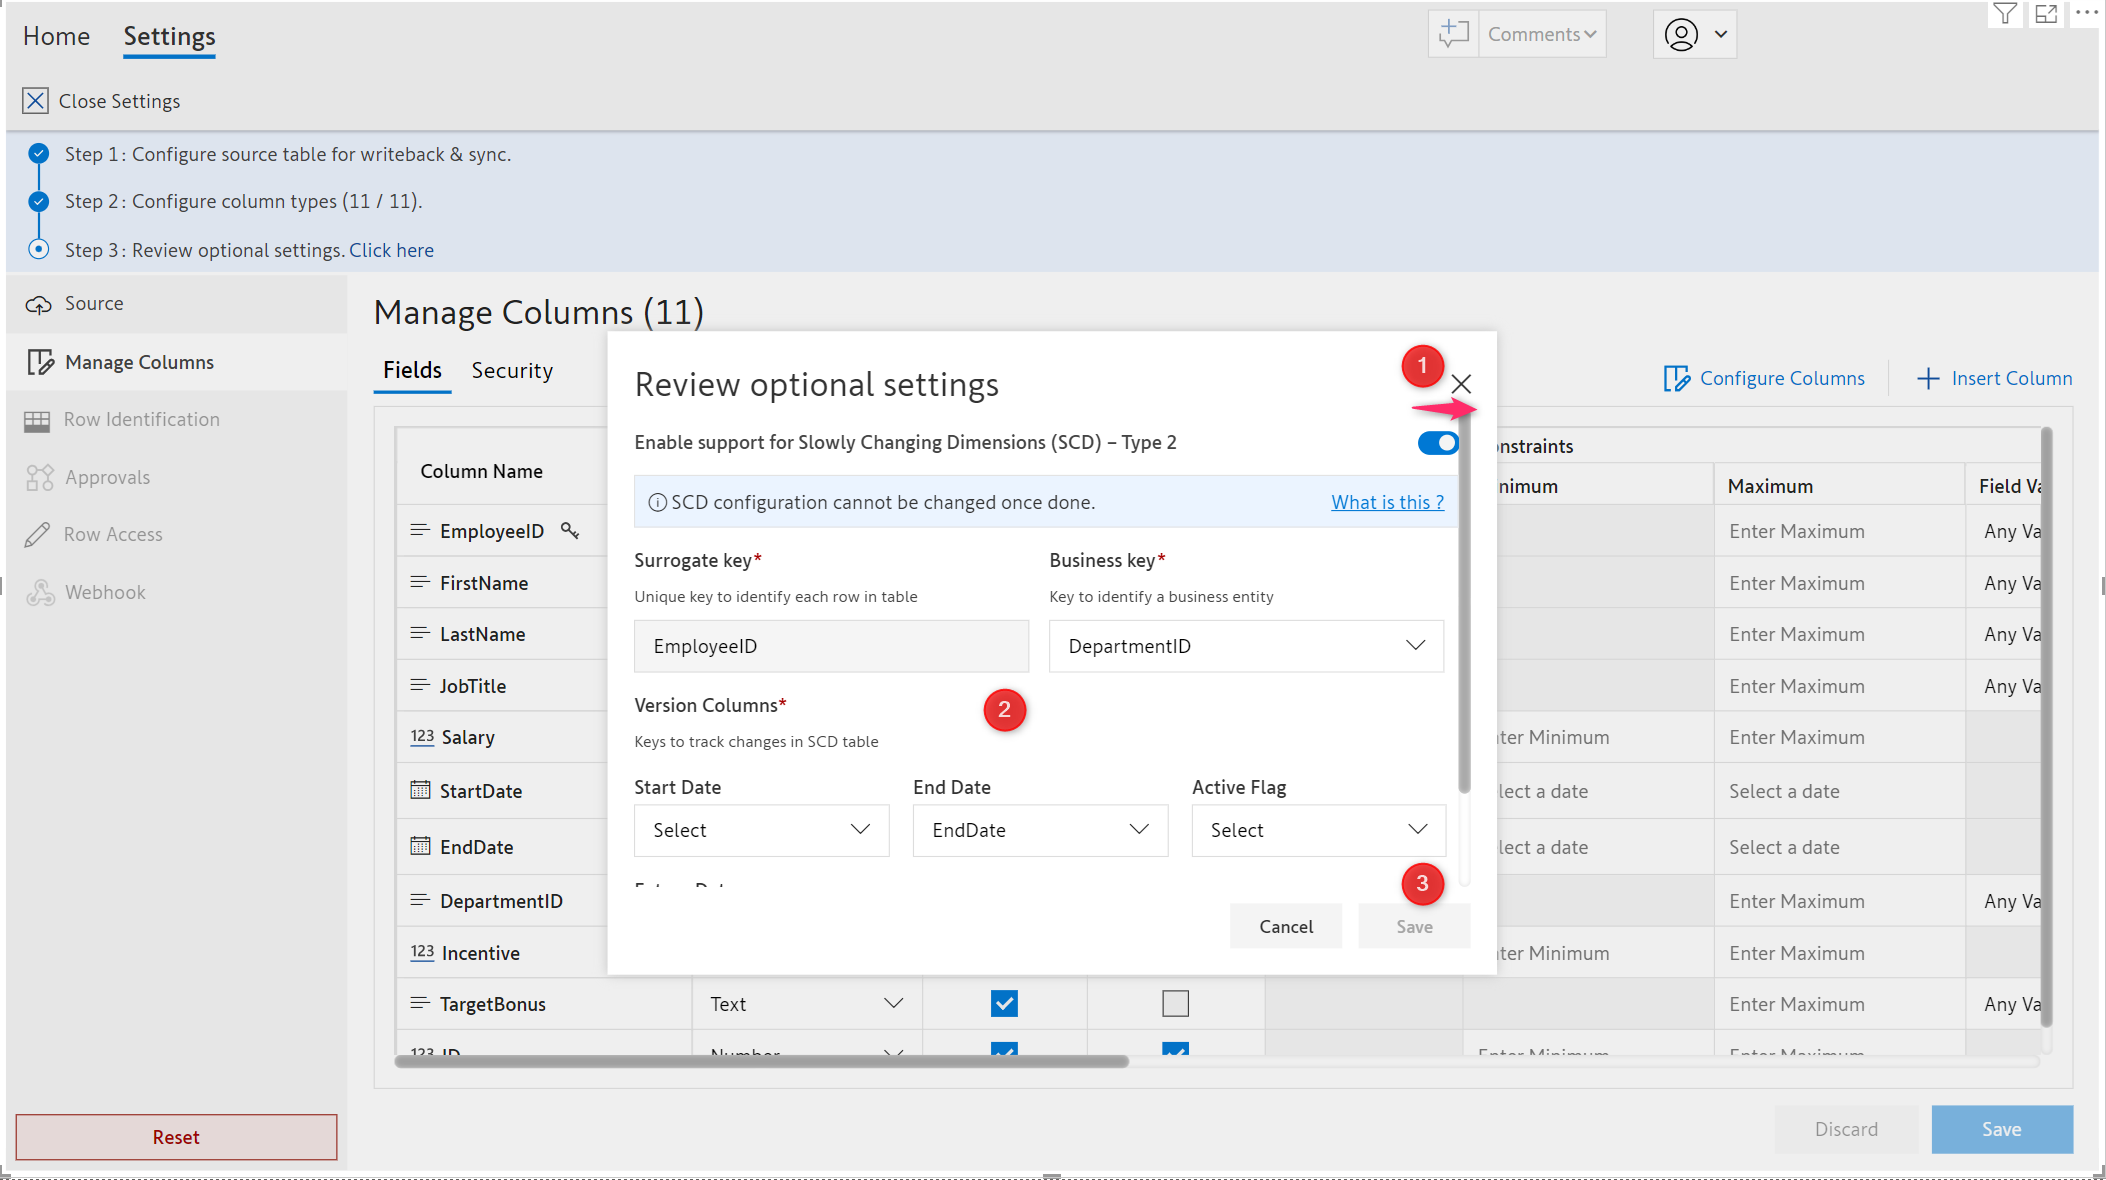This screenshot has height=1180, width=2106.
Task: Open the Home tab
Action: (56, 37)
